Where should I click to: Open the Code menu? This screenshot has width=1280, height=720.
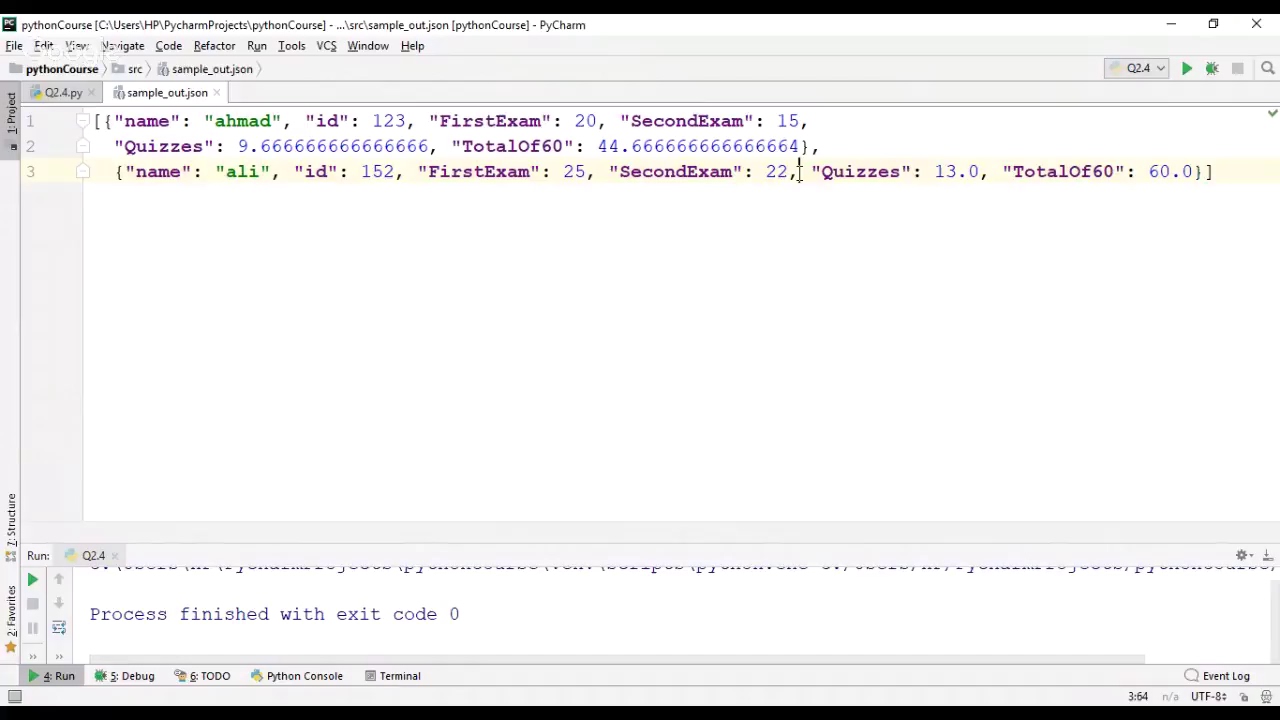tap(168, 46)
